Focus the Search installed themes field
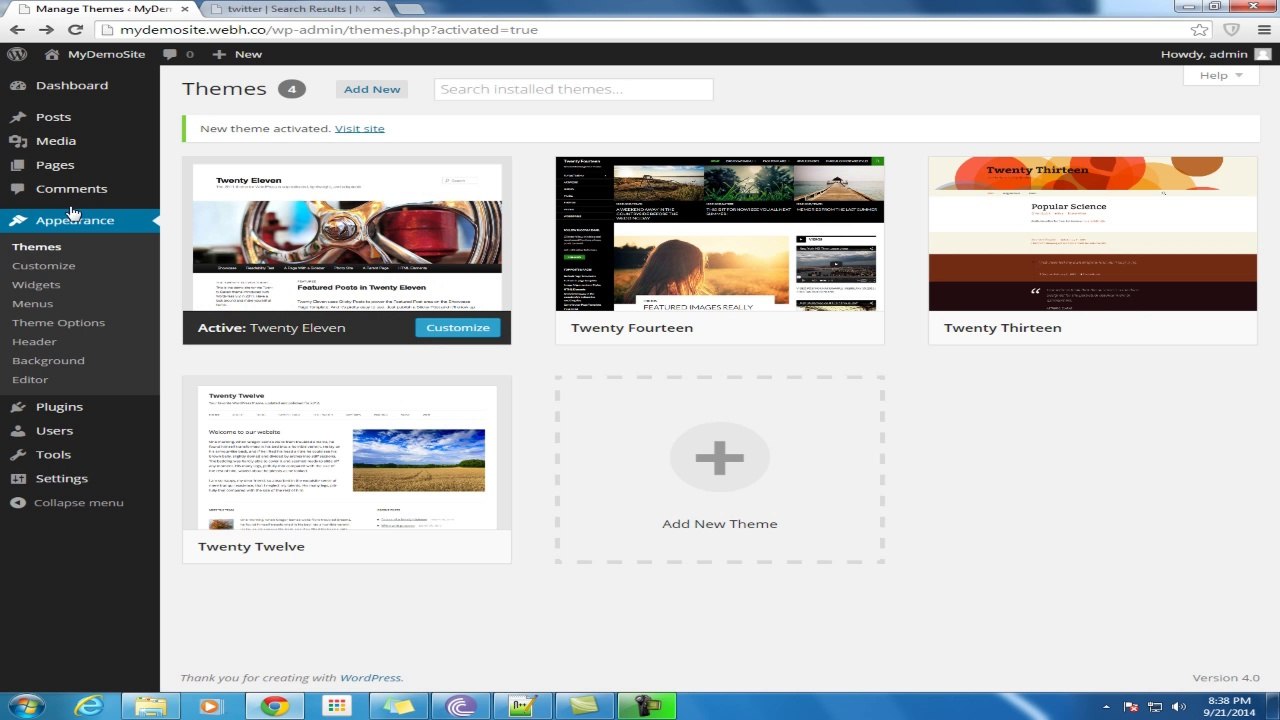 tap(573, 89)
